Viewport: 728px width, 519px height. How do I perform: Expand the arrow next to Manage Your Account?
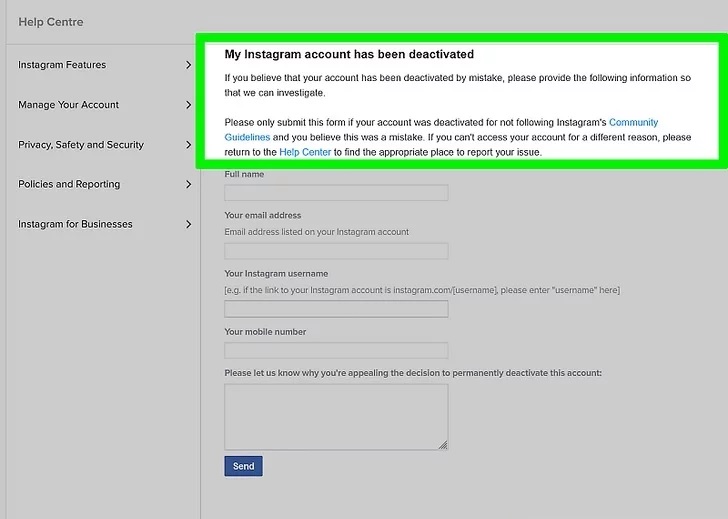188,105
